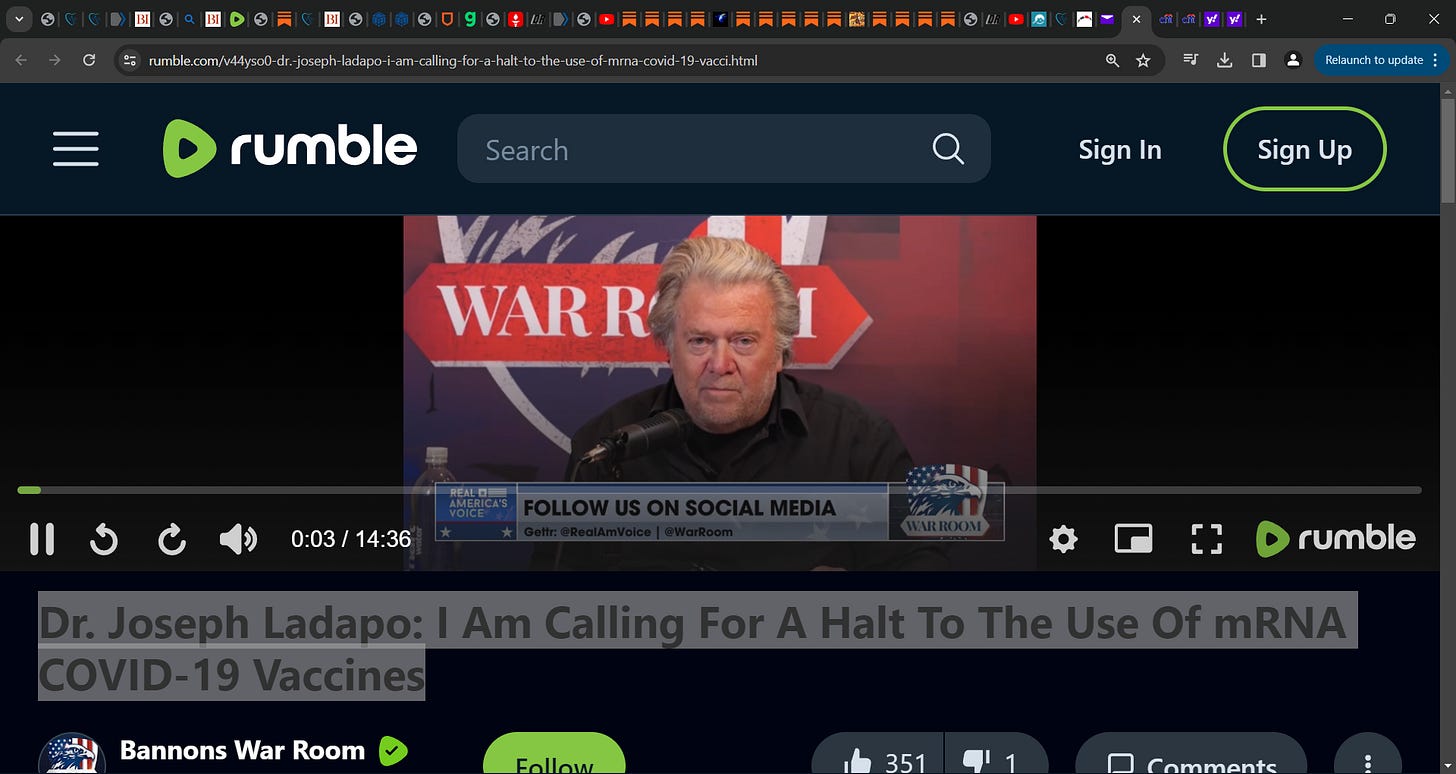Switch to the purple envelope icon tab
Screen dimensions: 1456x774
point(1107,19)
